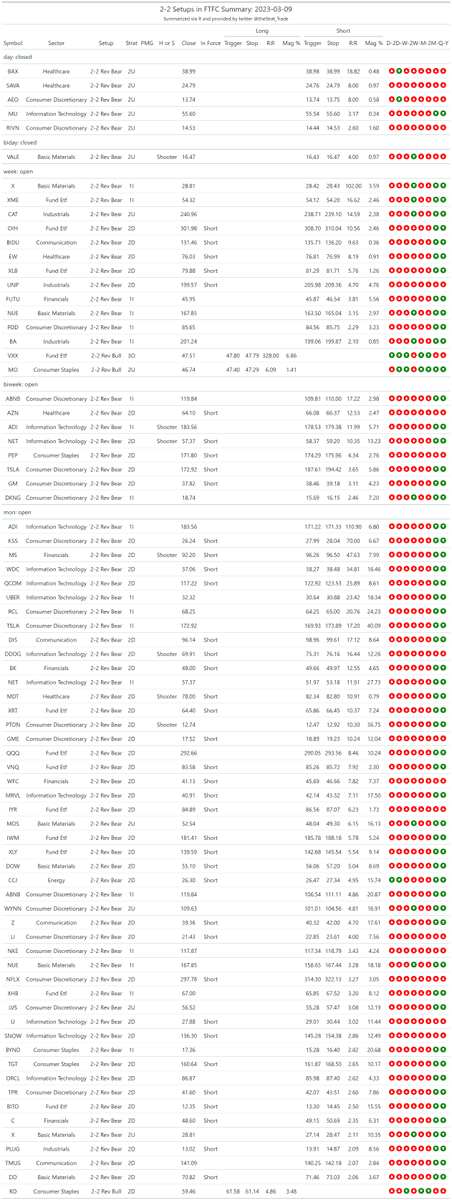Click the CAT symbol cell
The width and height of the screenshot is (452, 1200).
click(13, 214)
